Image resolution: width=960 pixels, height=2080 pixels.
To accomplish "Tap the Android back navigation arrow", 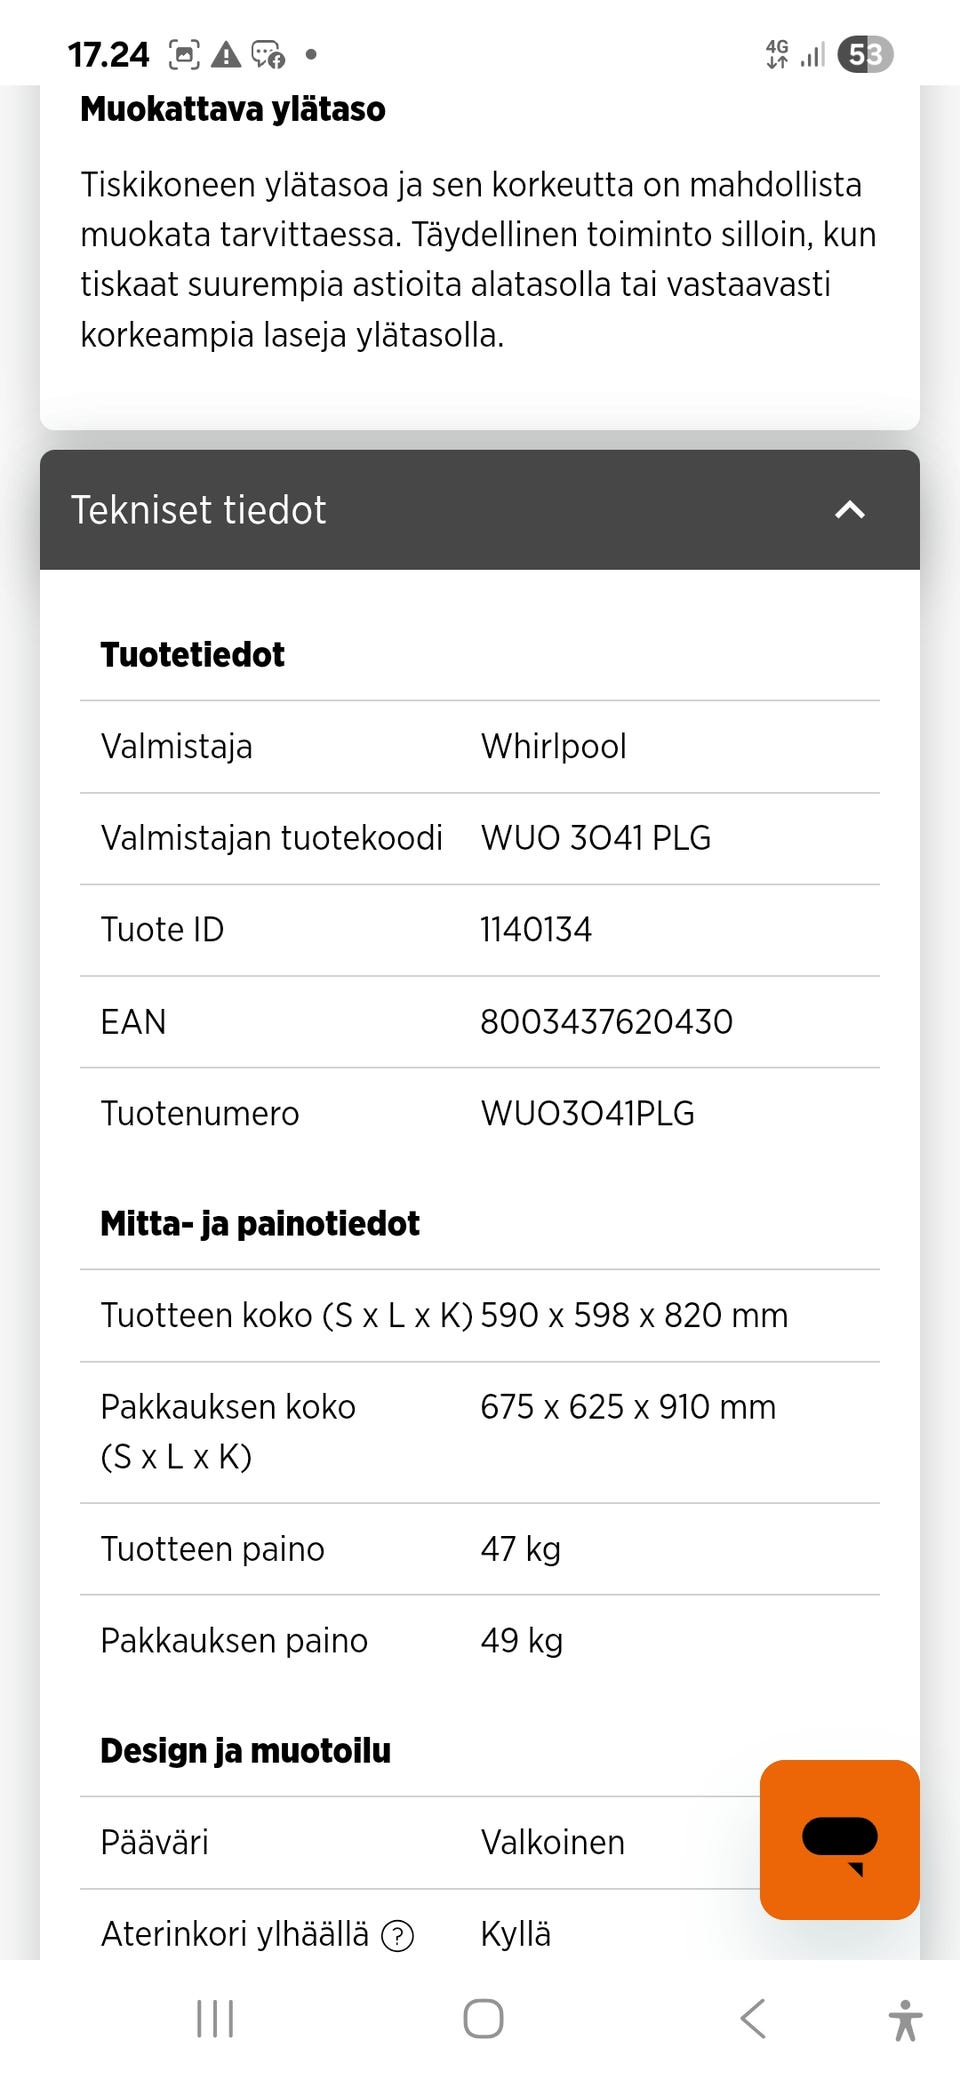I will pos(753,2018).
